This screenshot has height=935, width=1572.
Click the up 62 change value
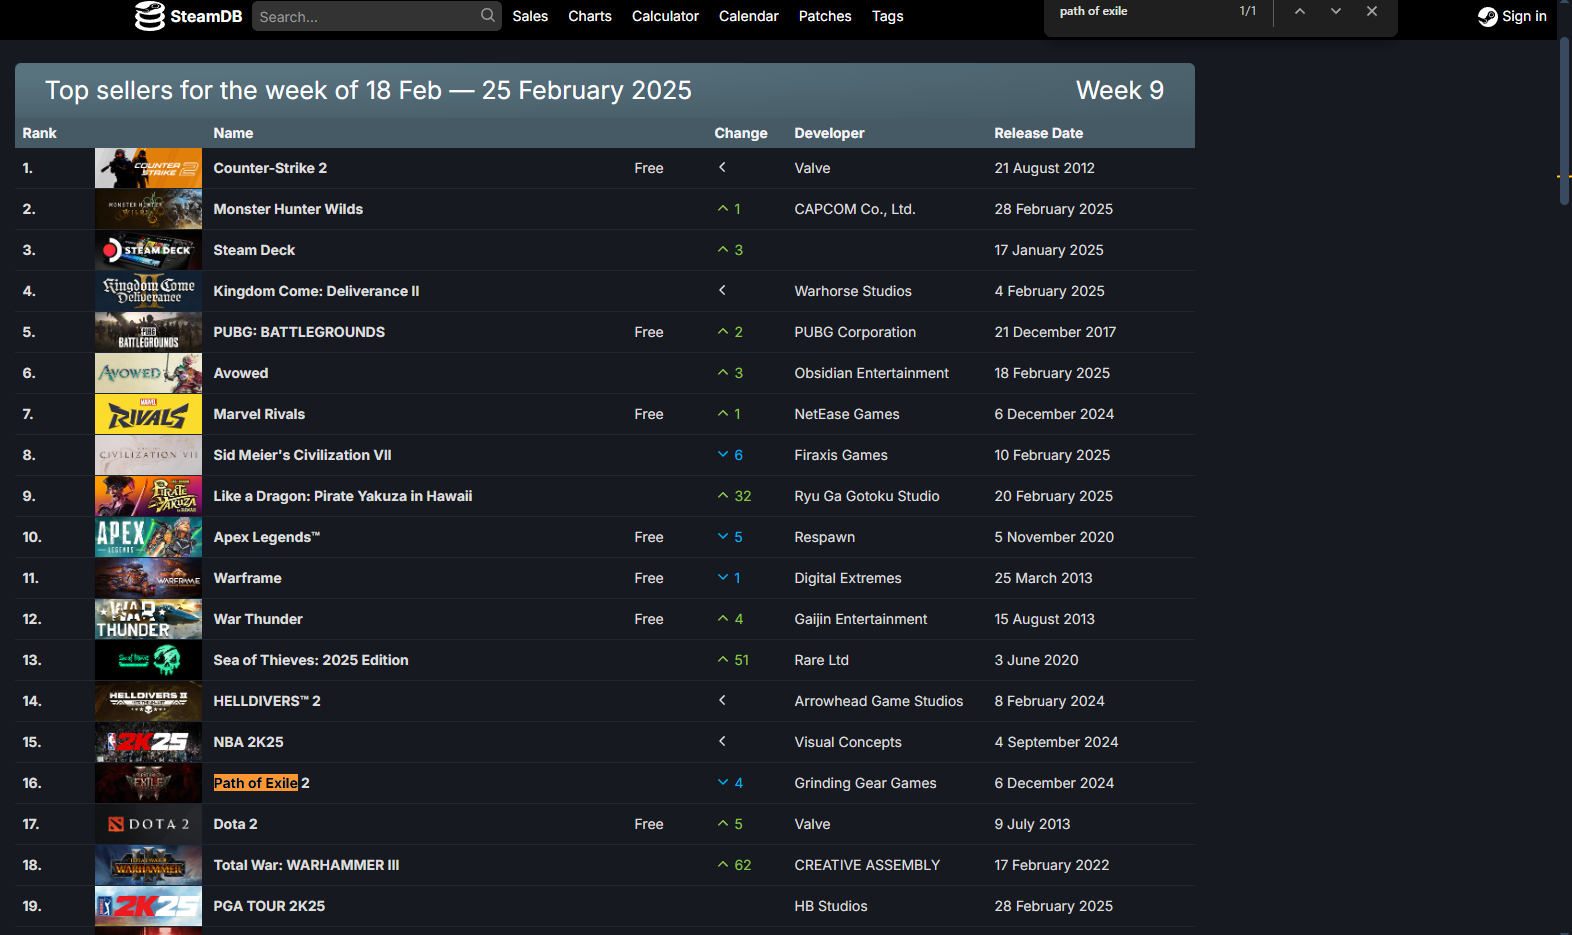(735, 865)
